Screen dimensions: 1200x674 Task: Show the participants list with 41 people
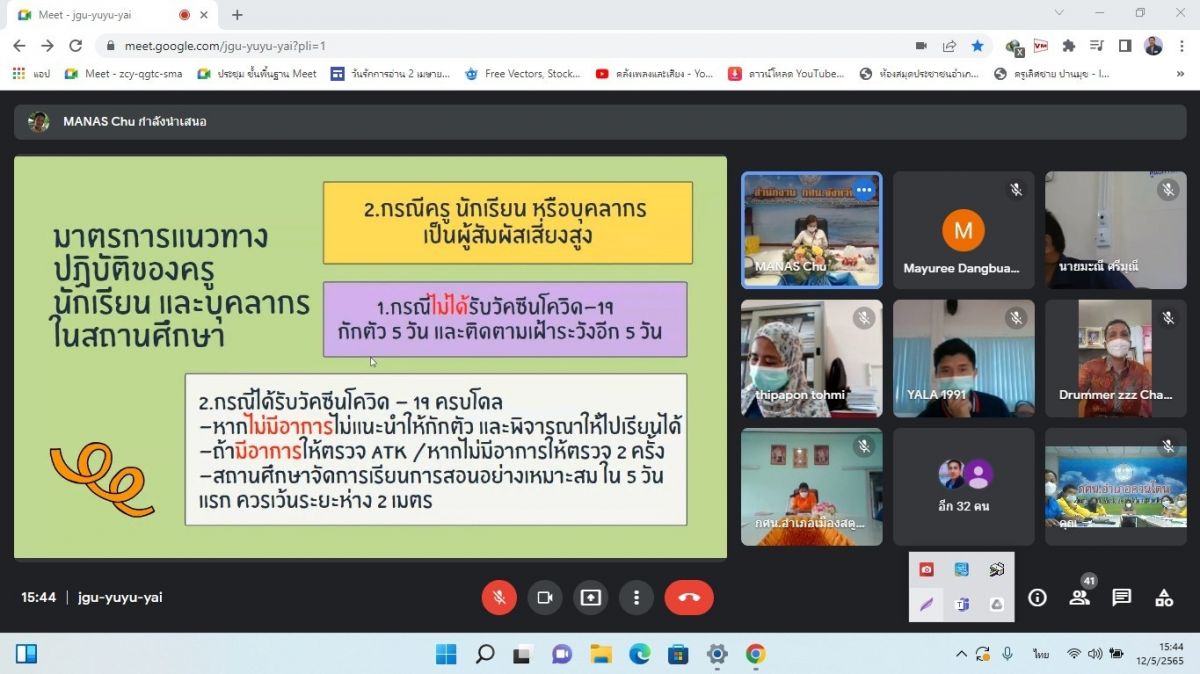click(x=1080, y=598)
